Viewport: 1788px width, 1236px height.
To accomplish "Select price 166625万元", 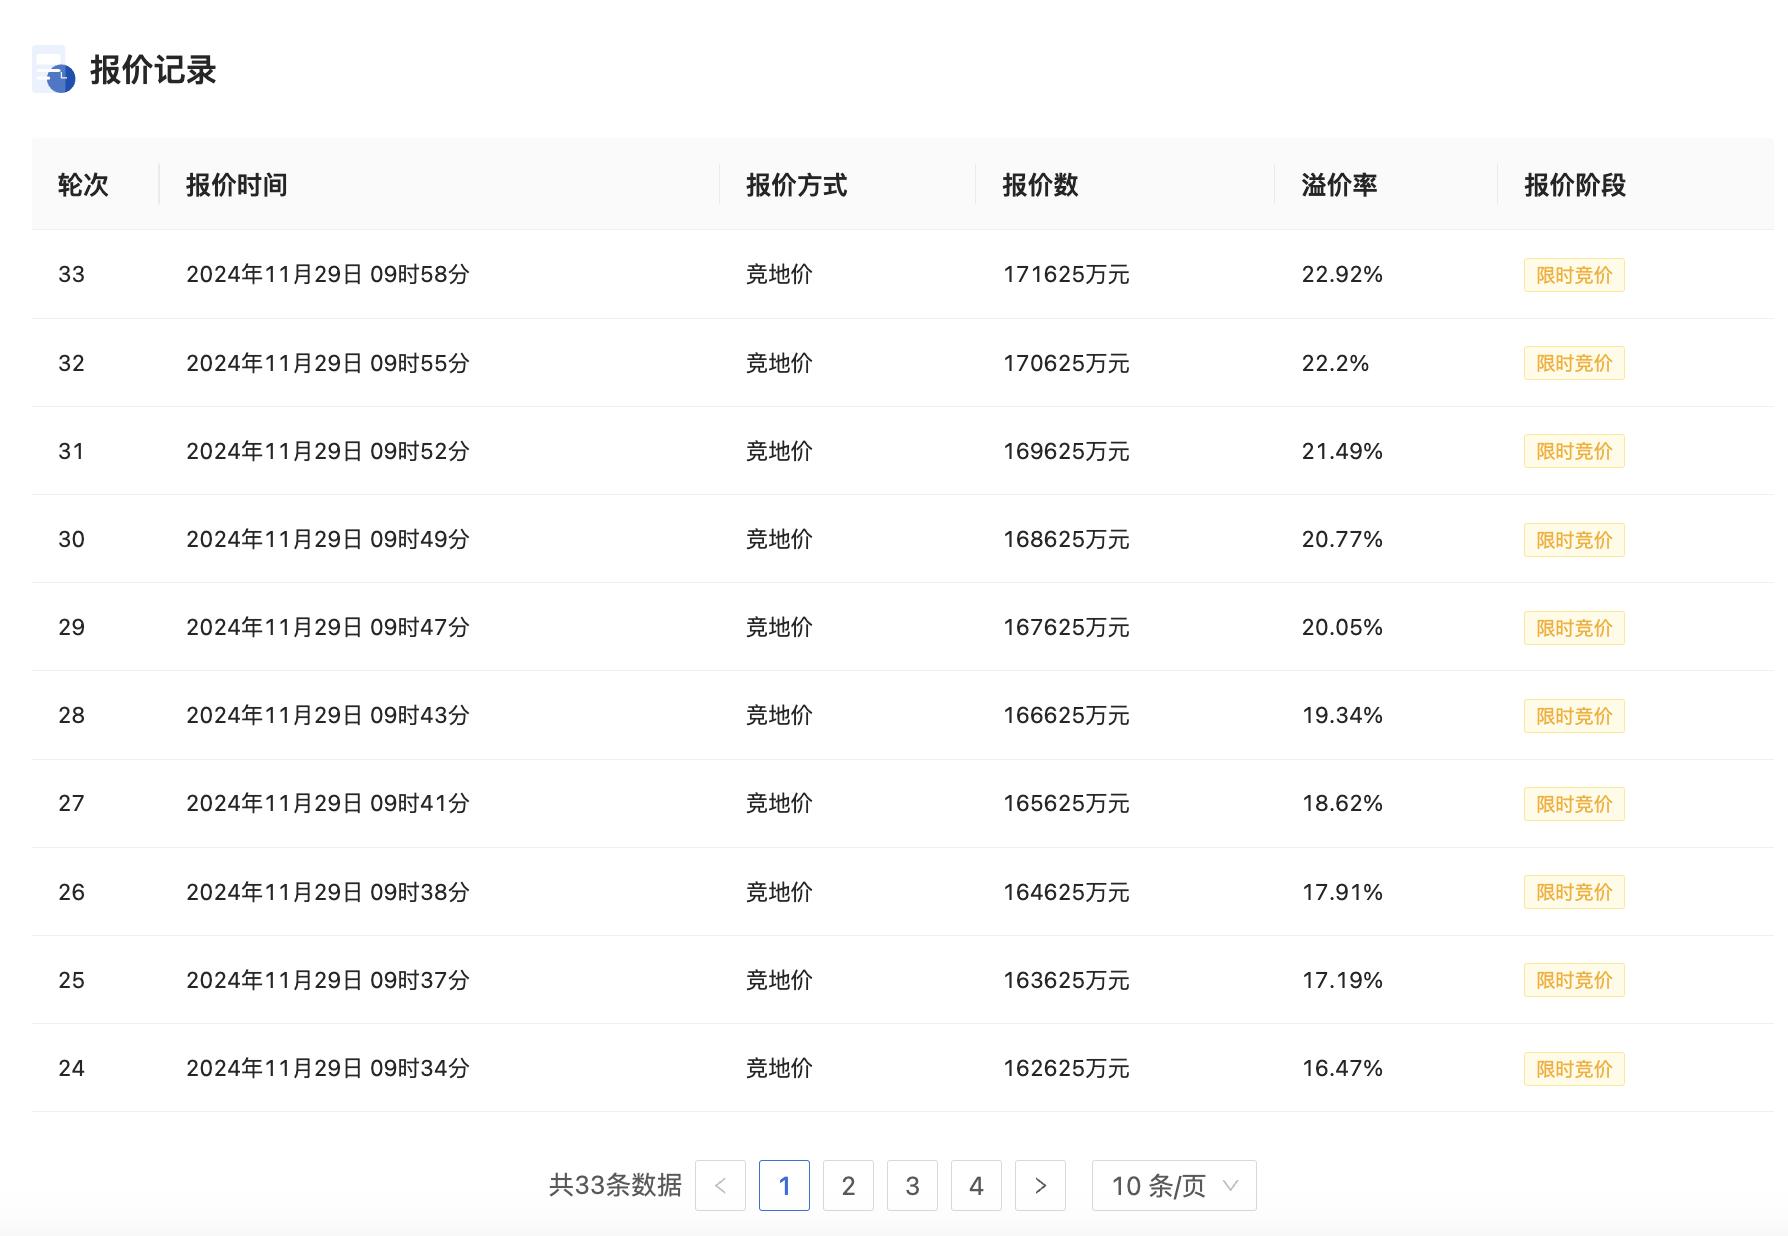I will tap(1066, 715).
